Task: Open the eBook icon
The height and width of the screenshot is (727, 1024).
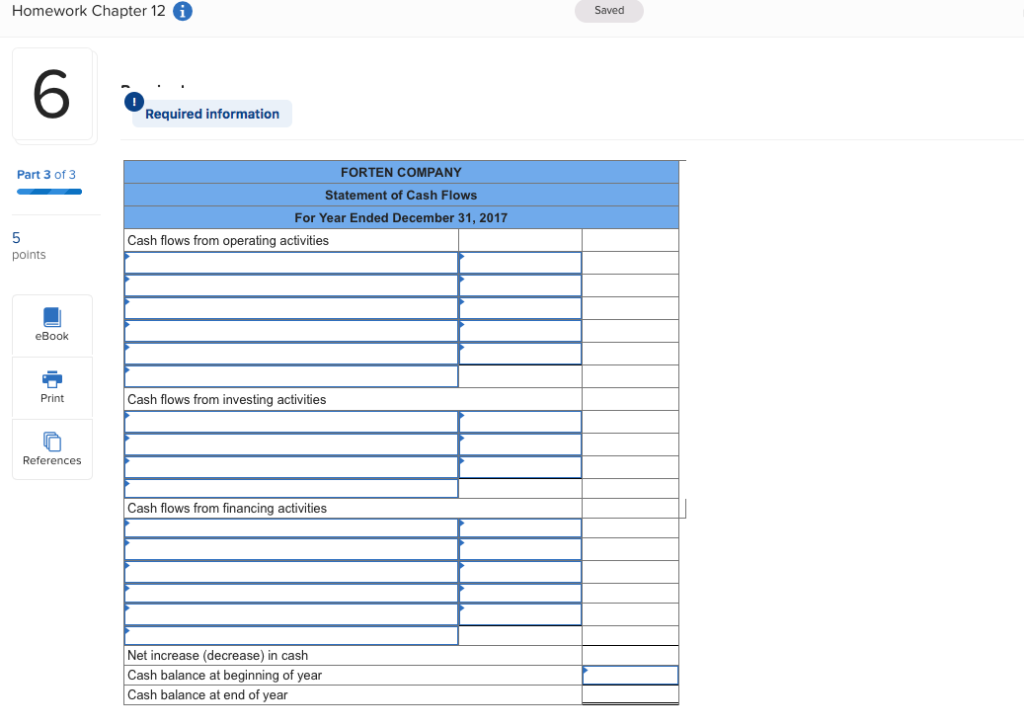Action: pyautogui.click(x=52, y=317)
